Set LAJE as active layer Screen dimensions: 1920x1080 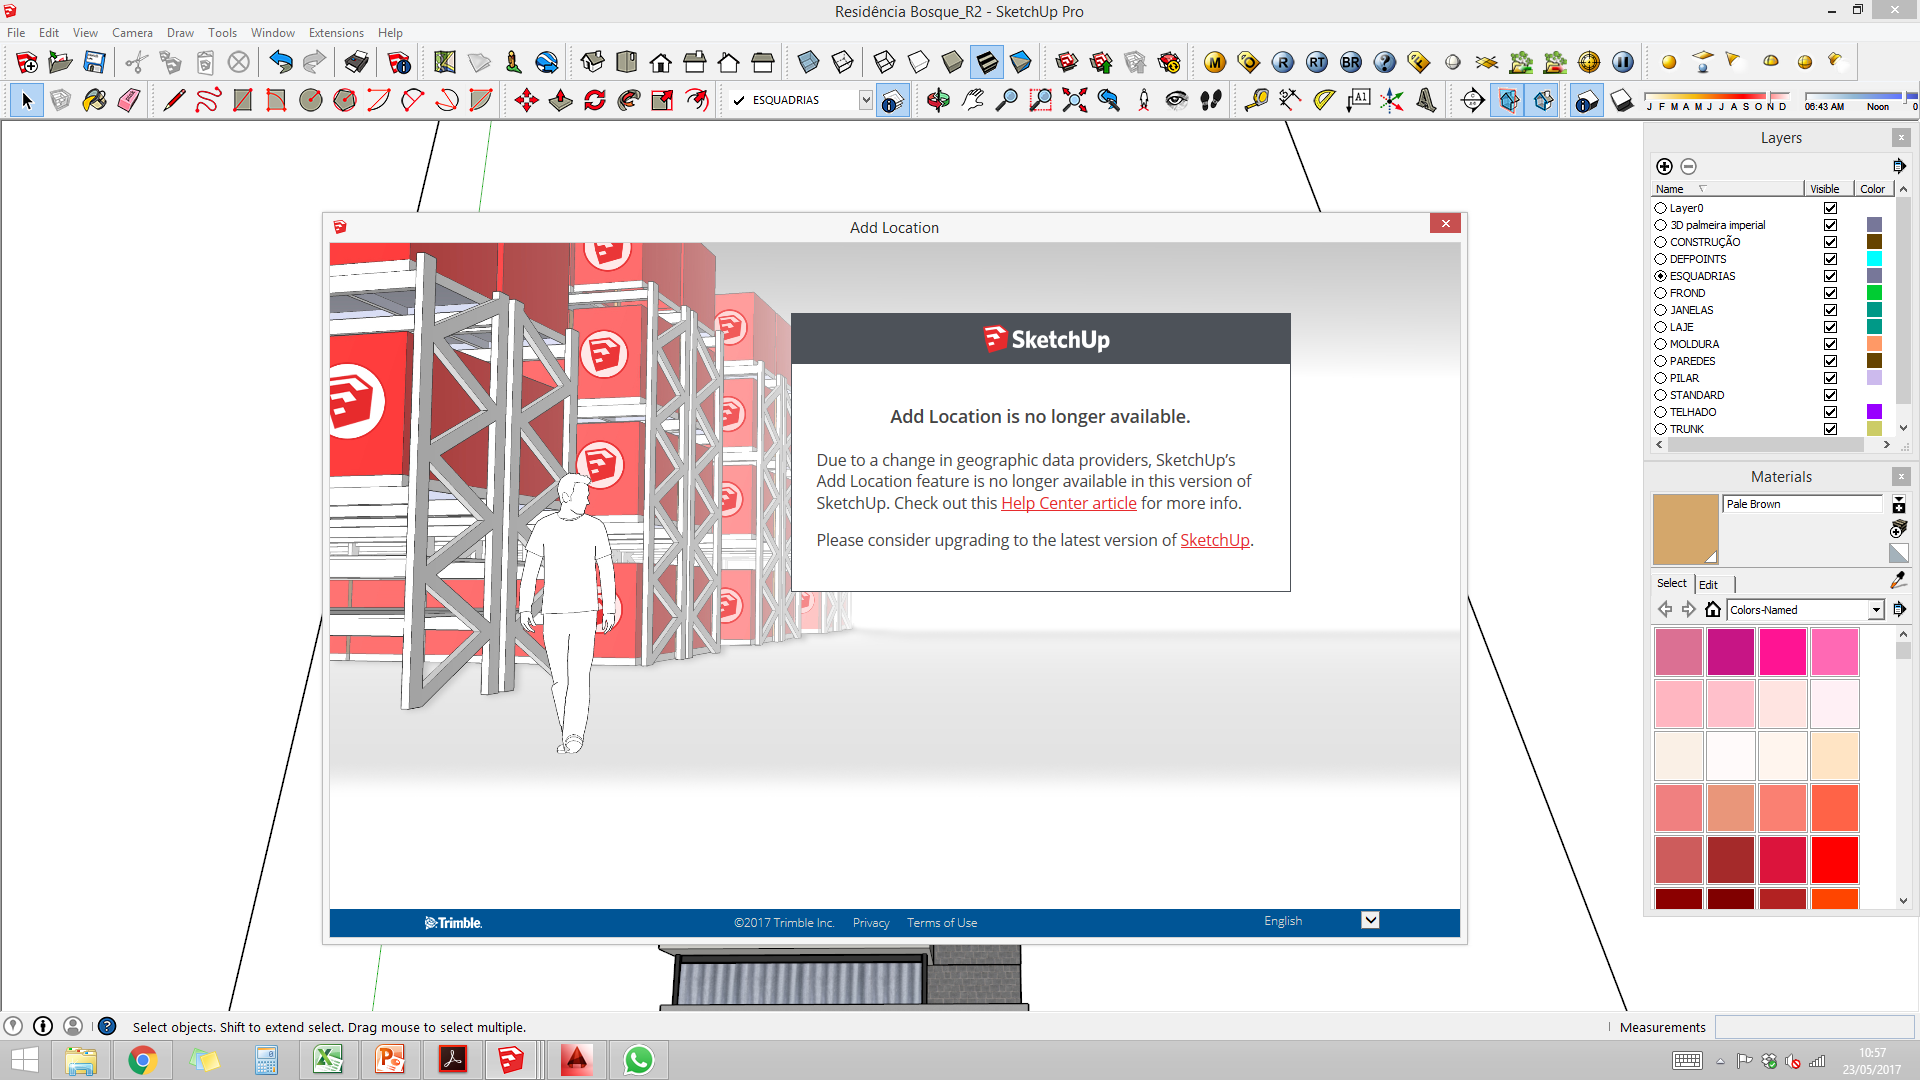click(x=1660, y=327)
